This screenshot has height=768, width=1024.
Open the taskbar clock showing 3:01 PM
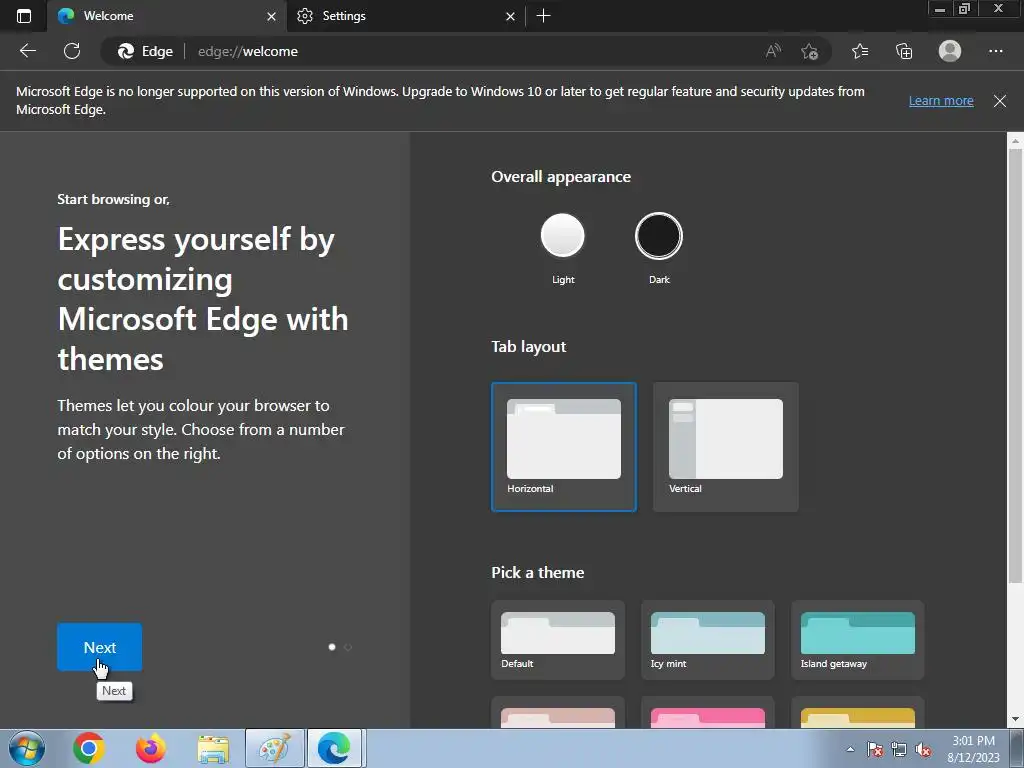974,749
